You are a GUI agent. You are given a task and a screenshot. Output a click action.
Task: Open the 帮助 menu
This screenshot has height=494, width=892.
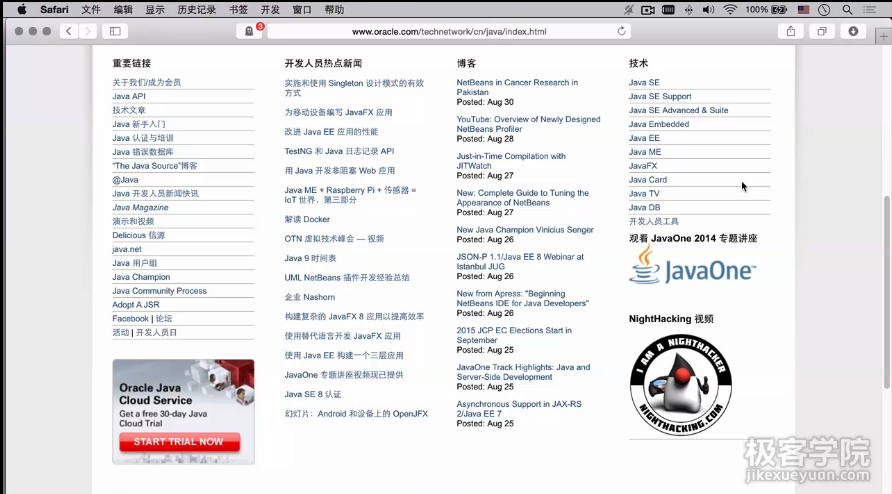click(x=334, y=10)
